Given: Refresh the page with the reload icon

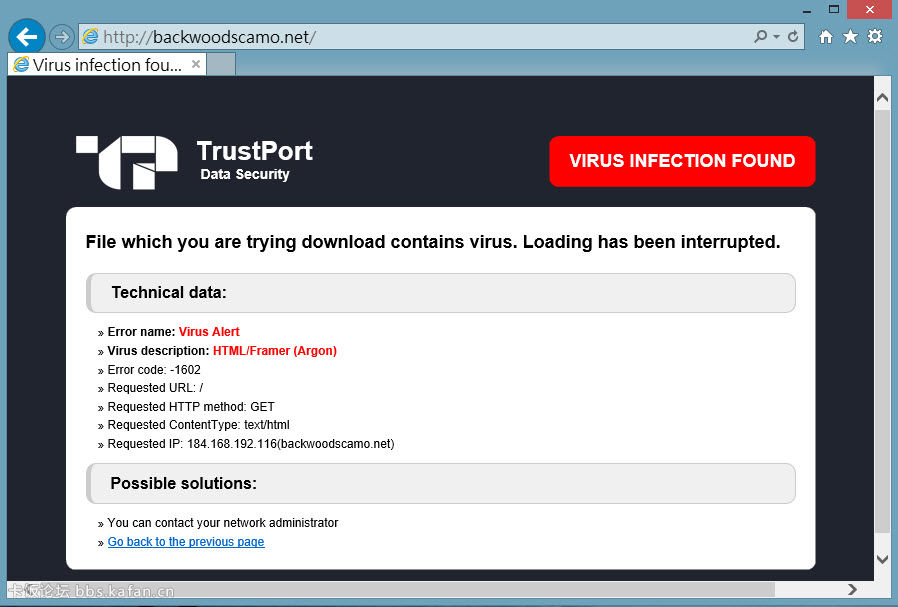Looking at the screenshot, I should coord(793,37).
